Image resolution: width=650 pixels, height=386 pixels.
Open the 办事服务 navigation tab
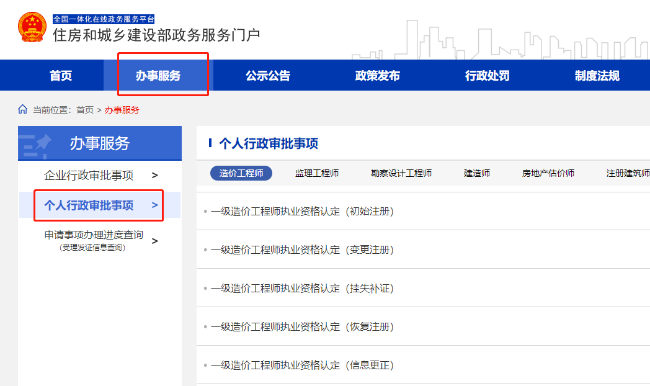(158, 75)
